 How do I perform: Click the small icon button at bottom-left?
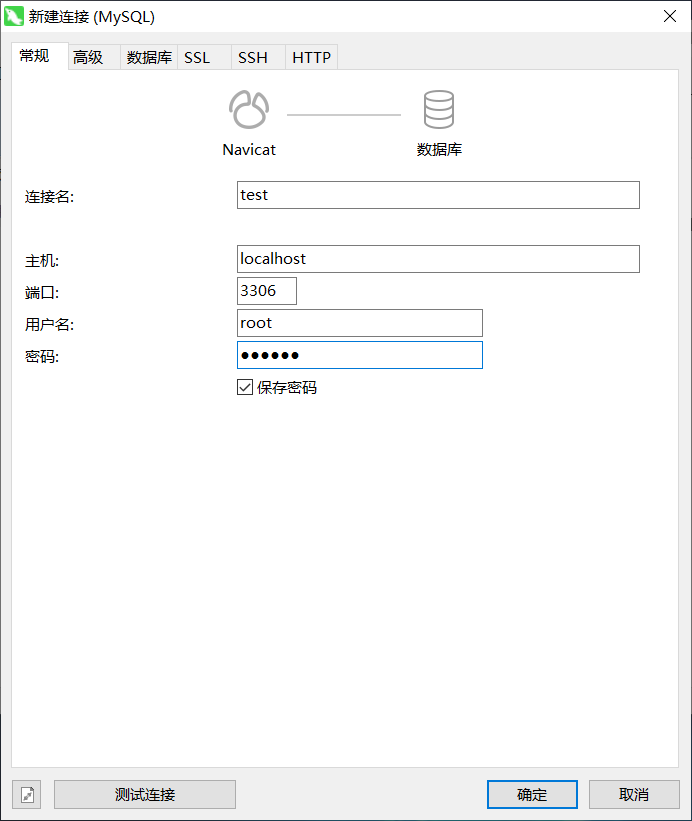coord(27,795)
